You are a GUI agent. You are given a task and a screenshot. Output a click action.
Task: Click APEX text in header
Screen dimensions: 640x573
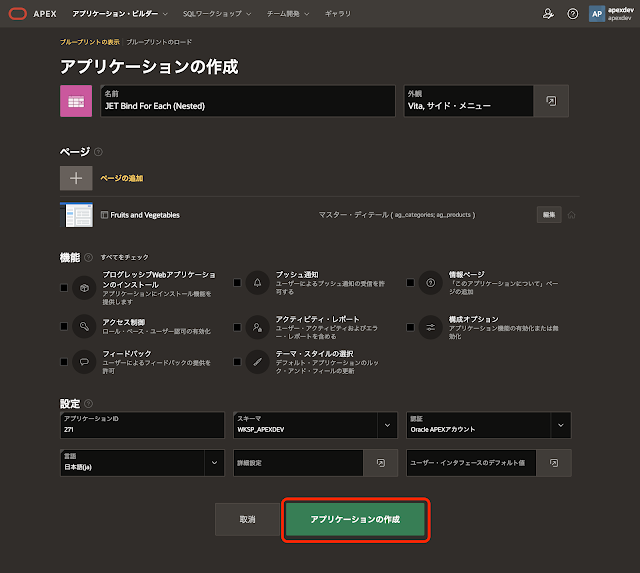pos(45,14)
